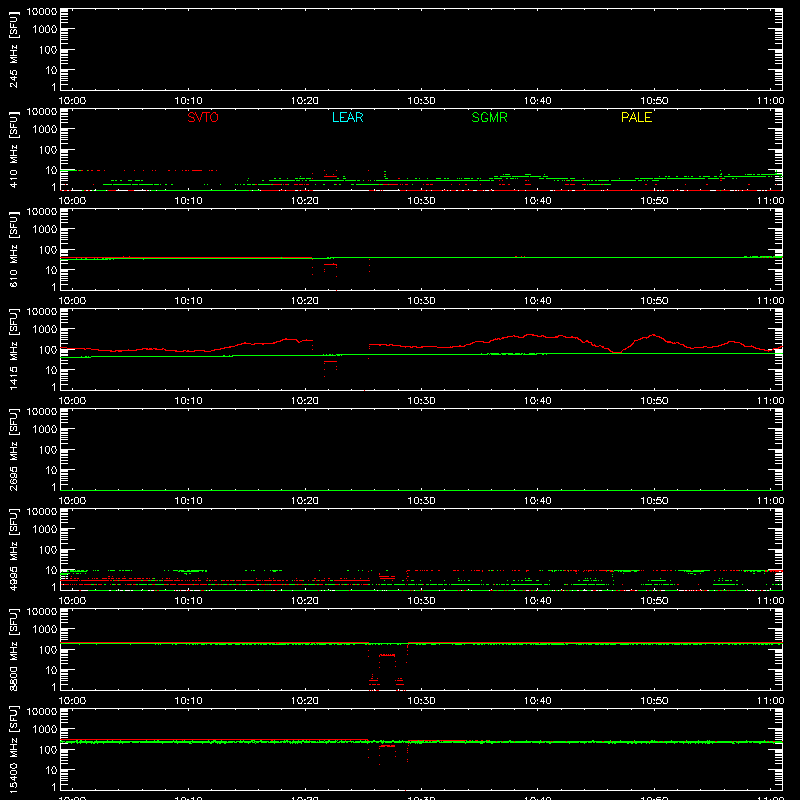Click the red data dip in 8800 MHz panel
The height and width of the screenshot is (800, 800).
387,667
